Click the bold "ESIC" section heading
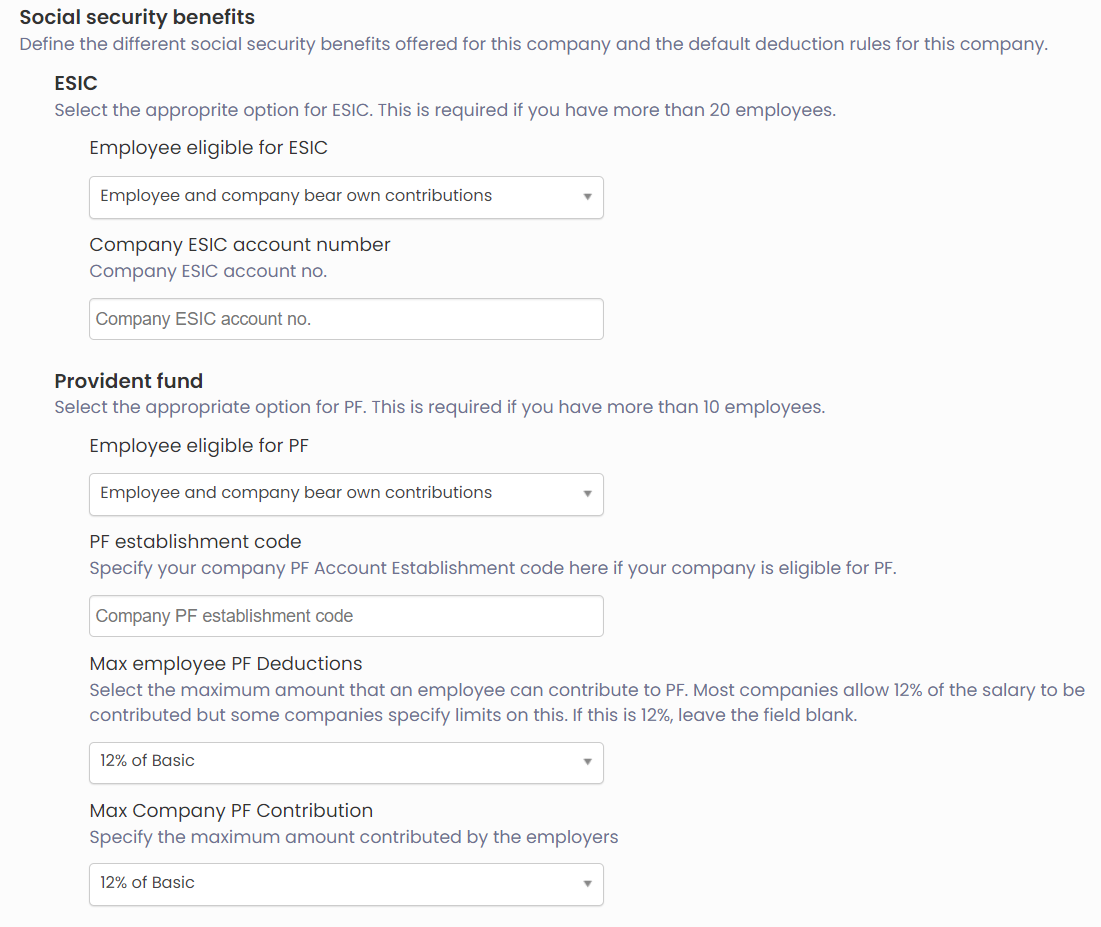 click(x=76, y=84)
